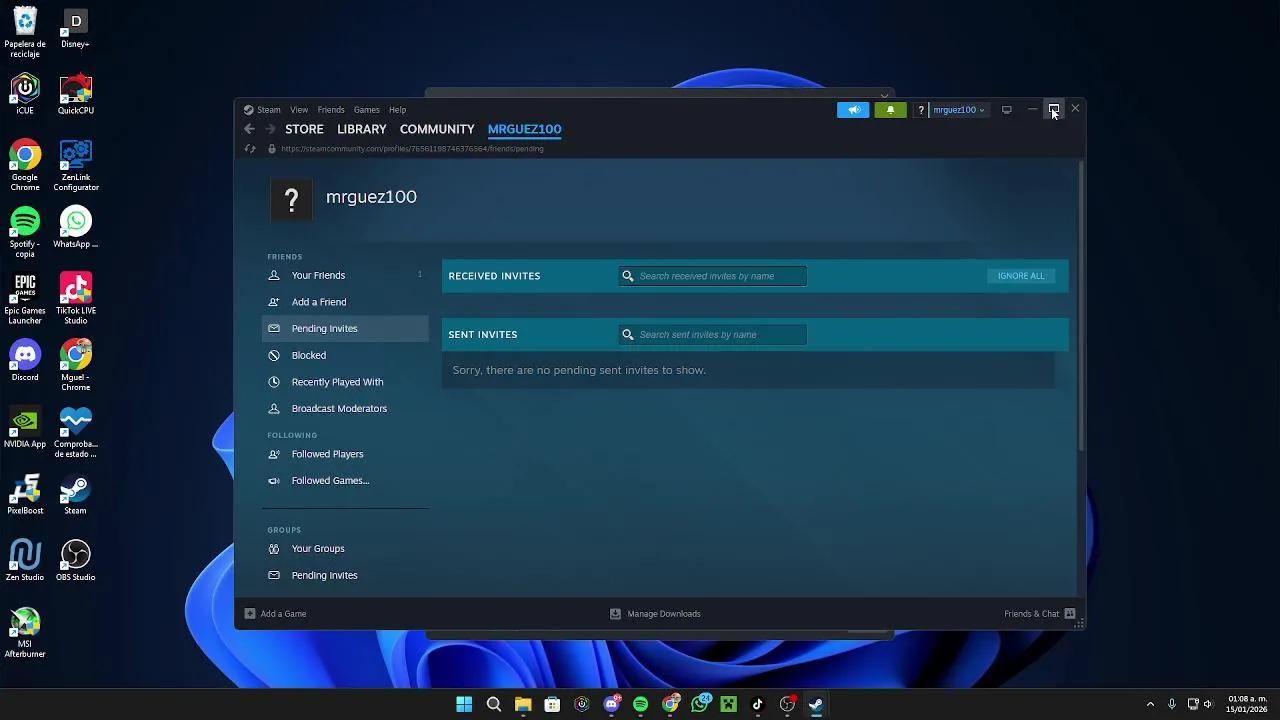Open Zen Studio desktop shortcut
Image resolution: width=1280 pixels, height=720 pixels.
coord(25,561)
